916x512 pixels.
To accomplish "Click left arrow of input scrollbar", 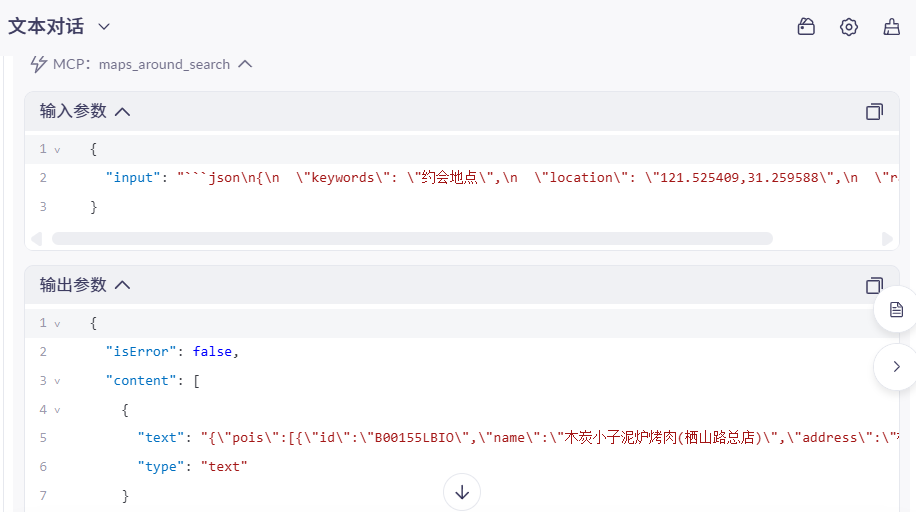I will coord(37,238).
